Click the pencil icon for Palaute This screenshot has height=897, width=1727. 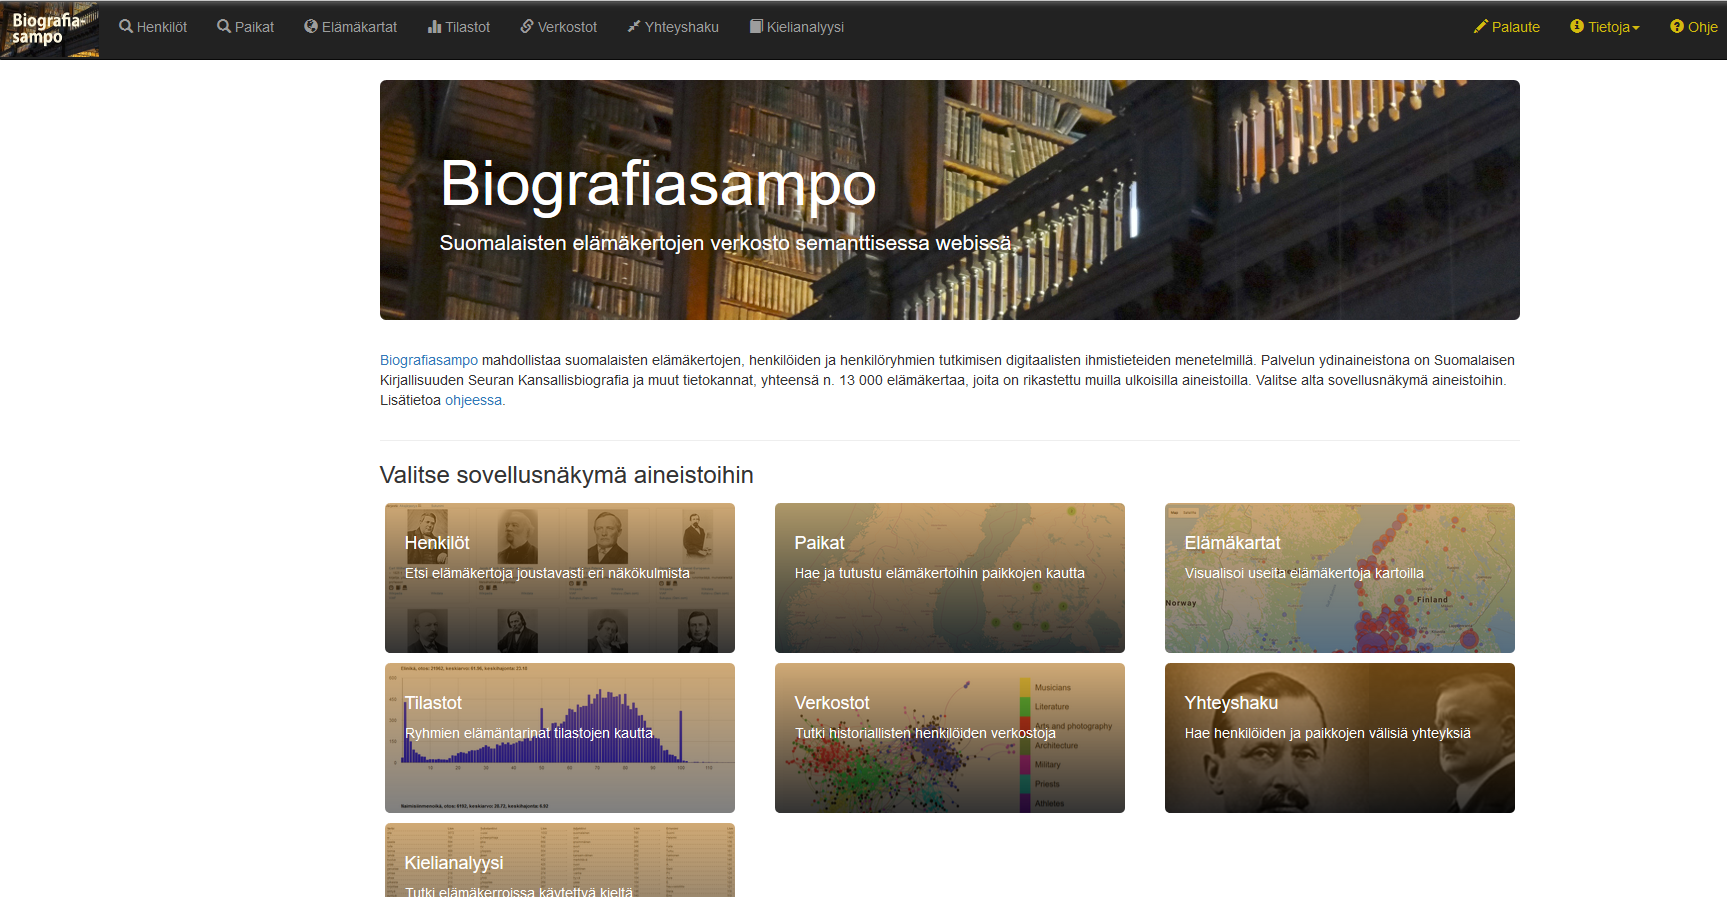point(1481,27)
